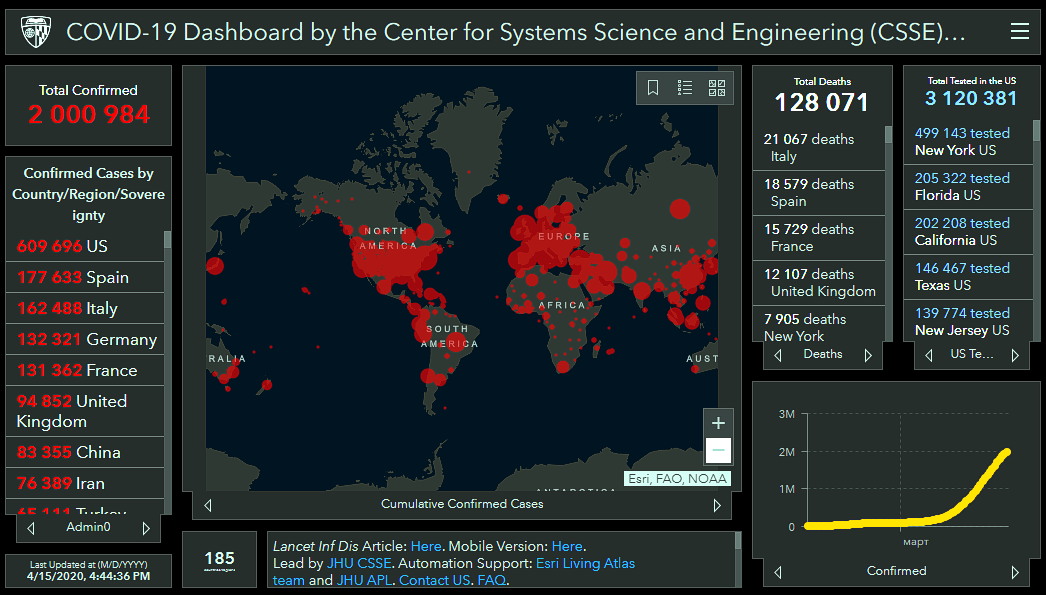Go to previous panel of US Tested list
This screenshot has height=595, width=1046.
[929, 355]
